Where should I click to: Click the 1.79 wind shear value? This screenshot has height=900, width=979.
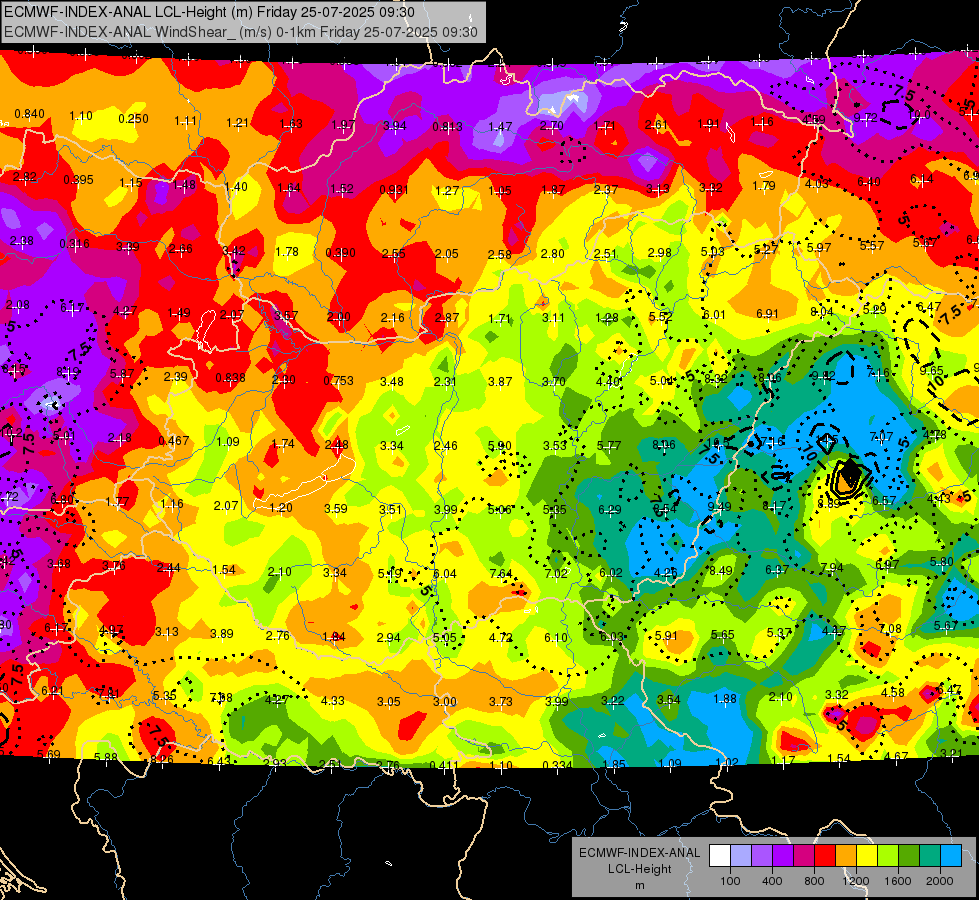click(x=764, y=185)
